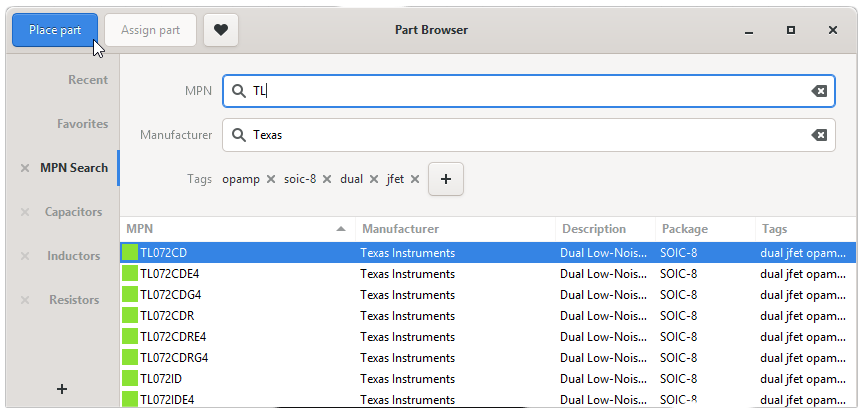Image resolution: width=864 pixels, height=413 pixels.
Task: Click the green status square of TL072CD
Action: click(x=130, y=253)
